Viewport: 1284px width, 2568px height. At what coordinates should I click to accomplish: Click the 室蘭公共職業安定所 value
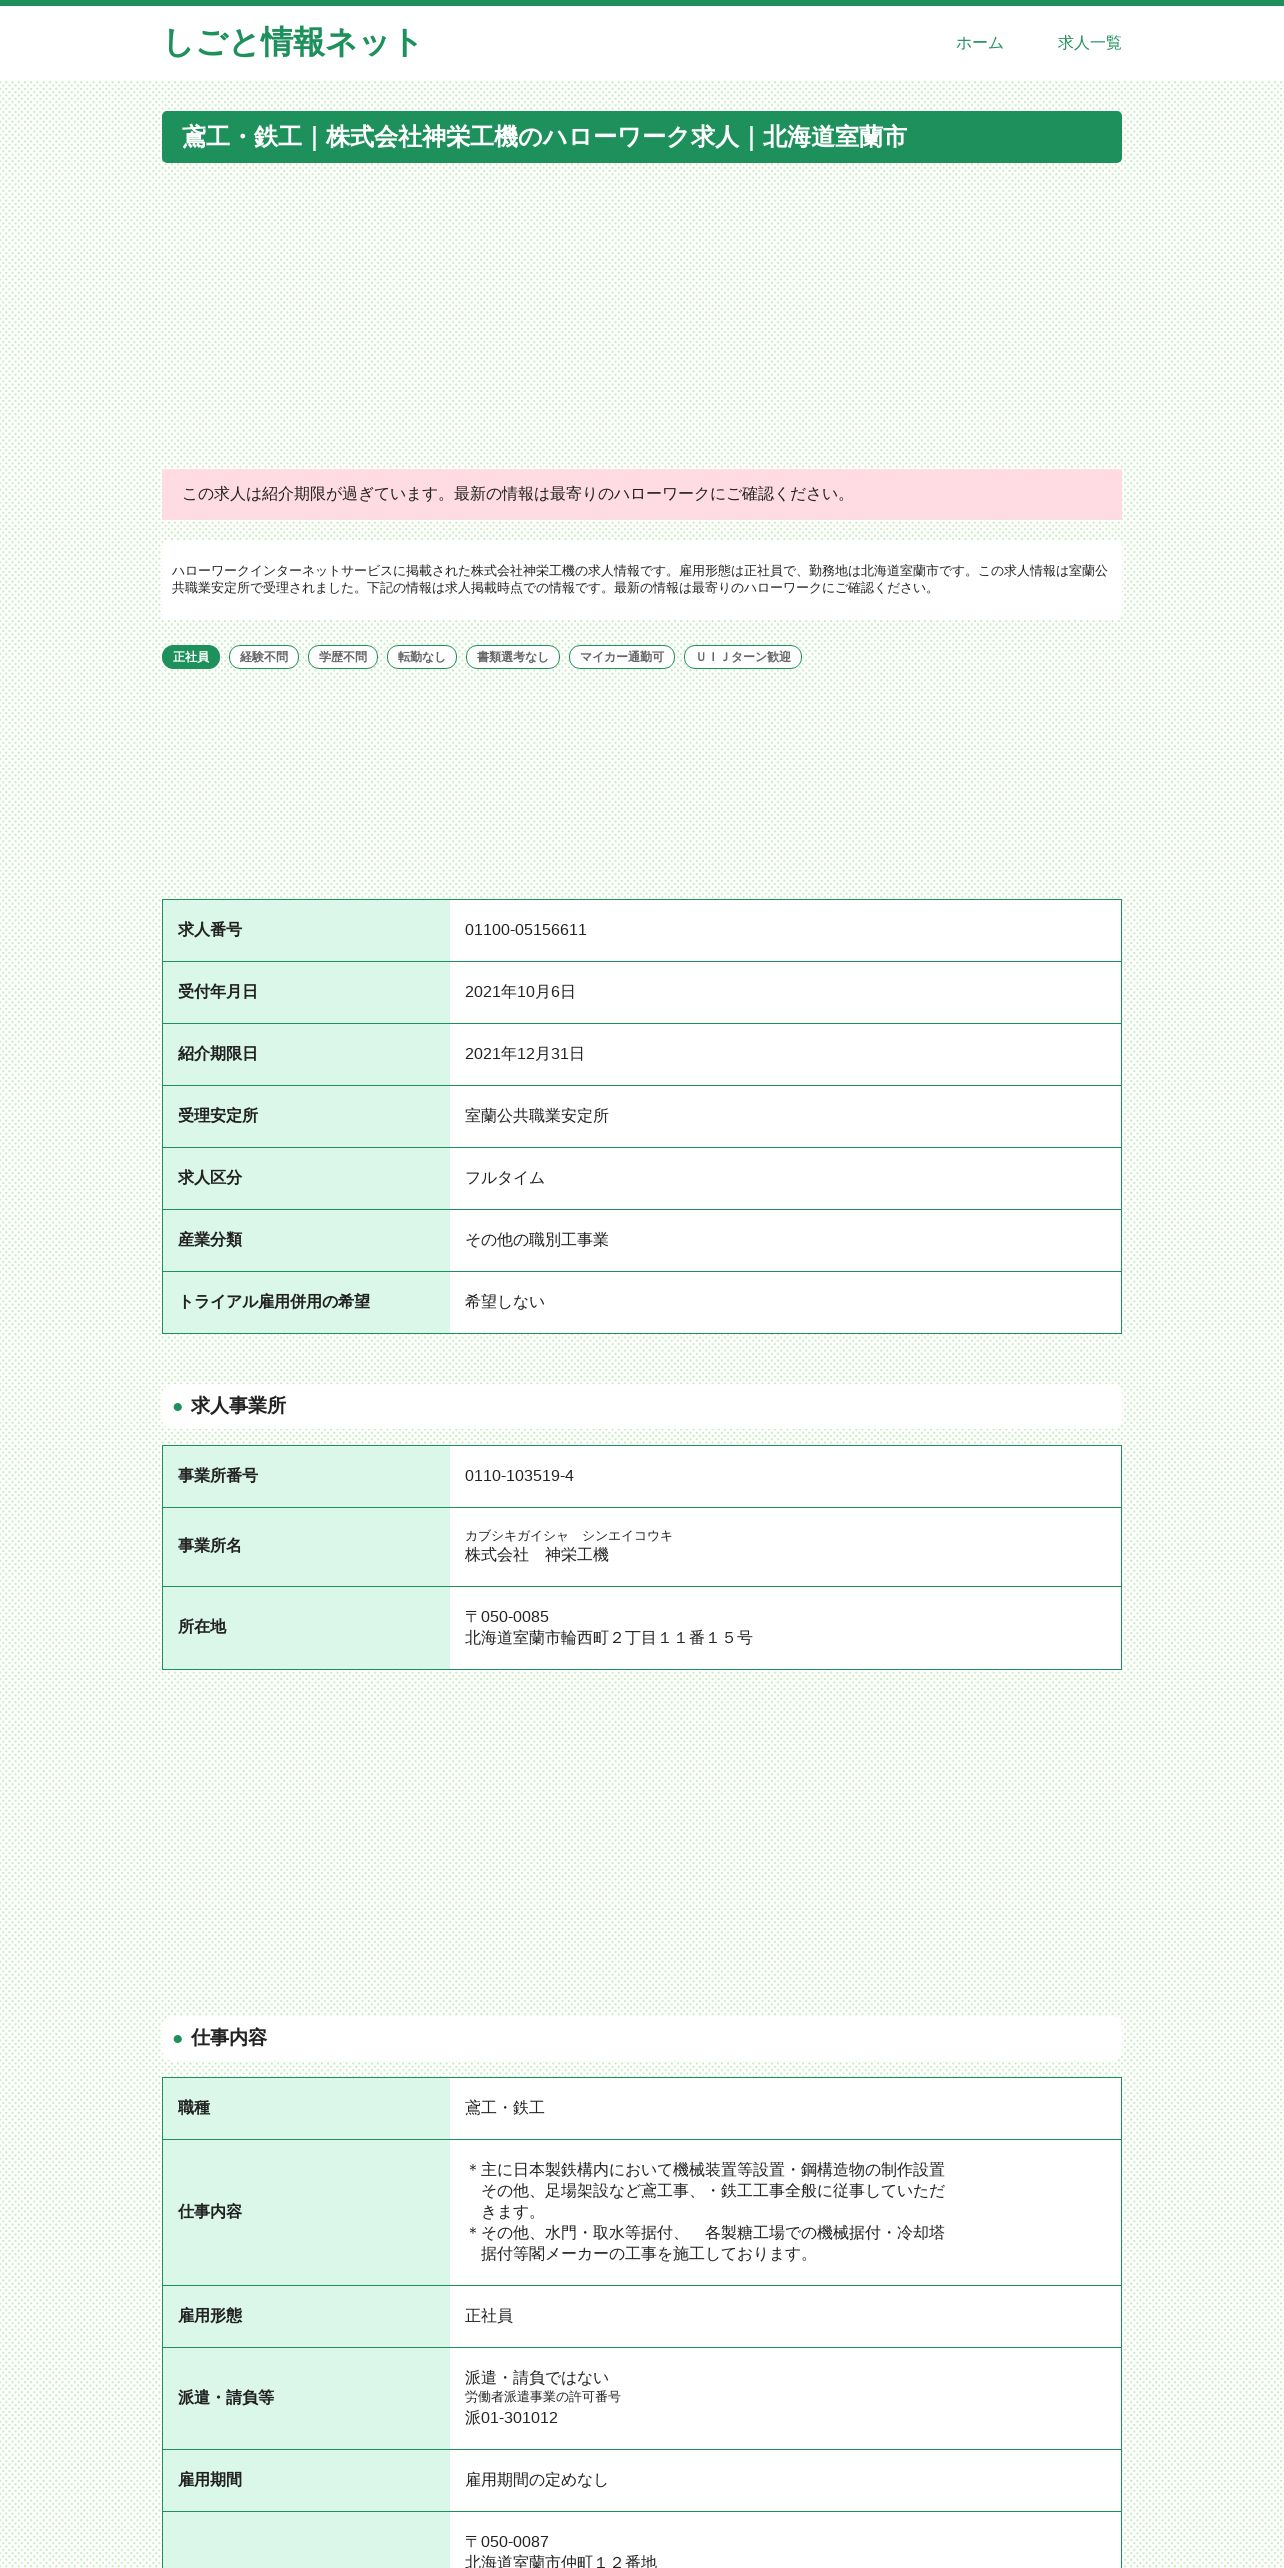537,1116
